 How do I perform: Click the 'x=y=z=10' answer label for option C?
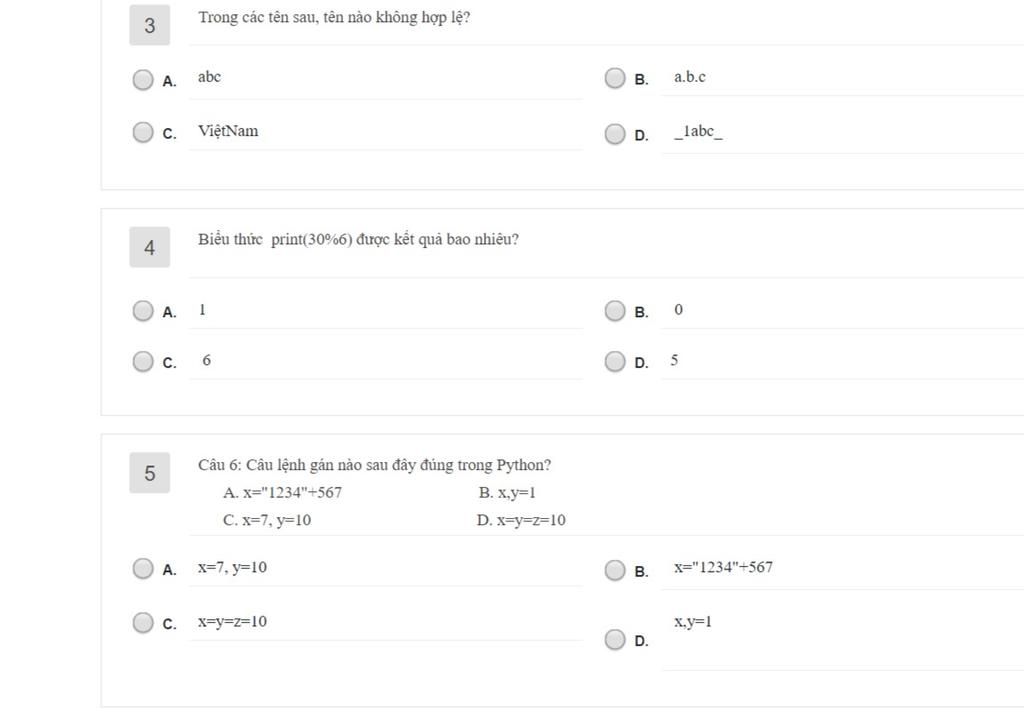click(232, 622)
